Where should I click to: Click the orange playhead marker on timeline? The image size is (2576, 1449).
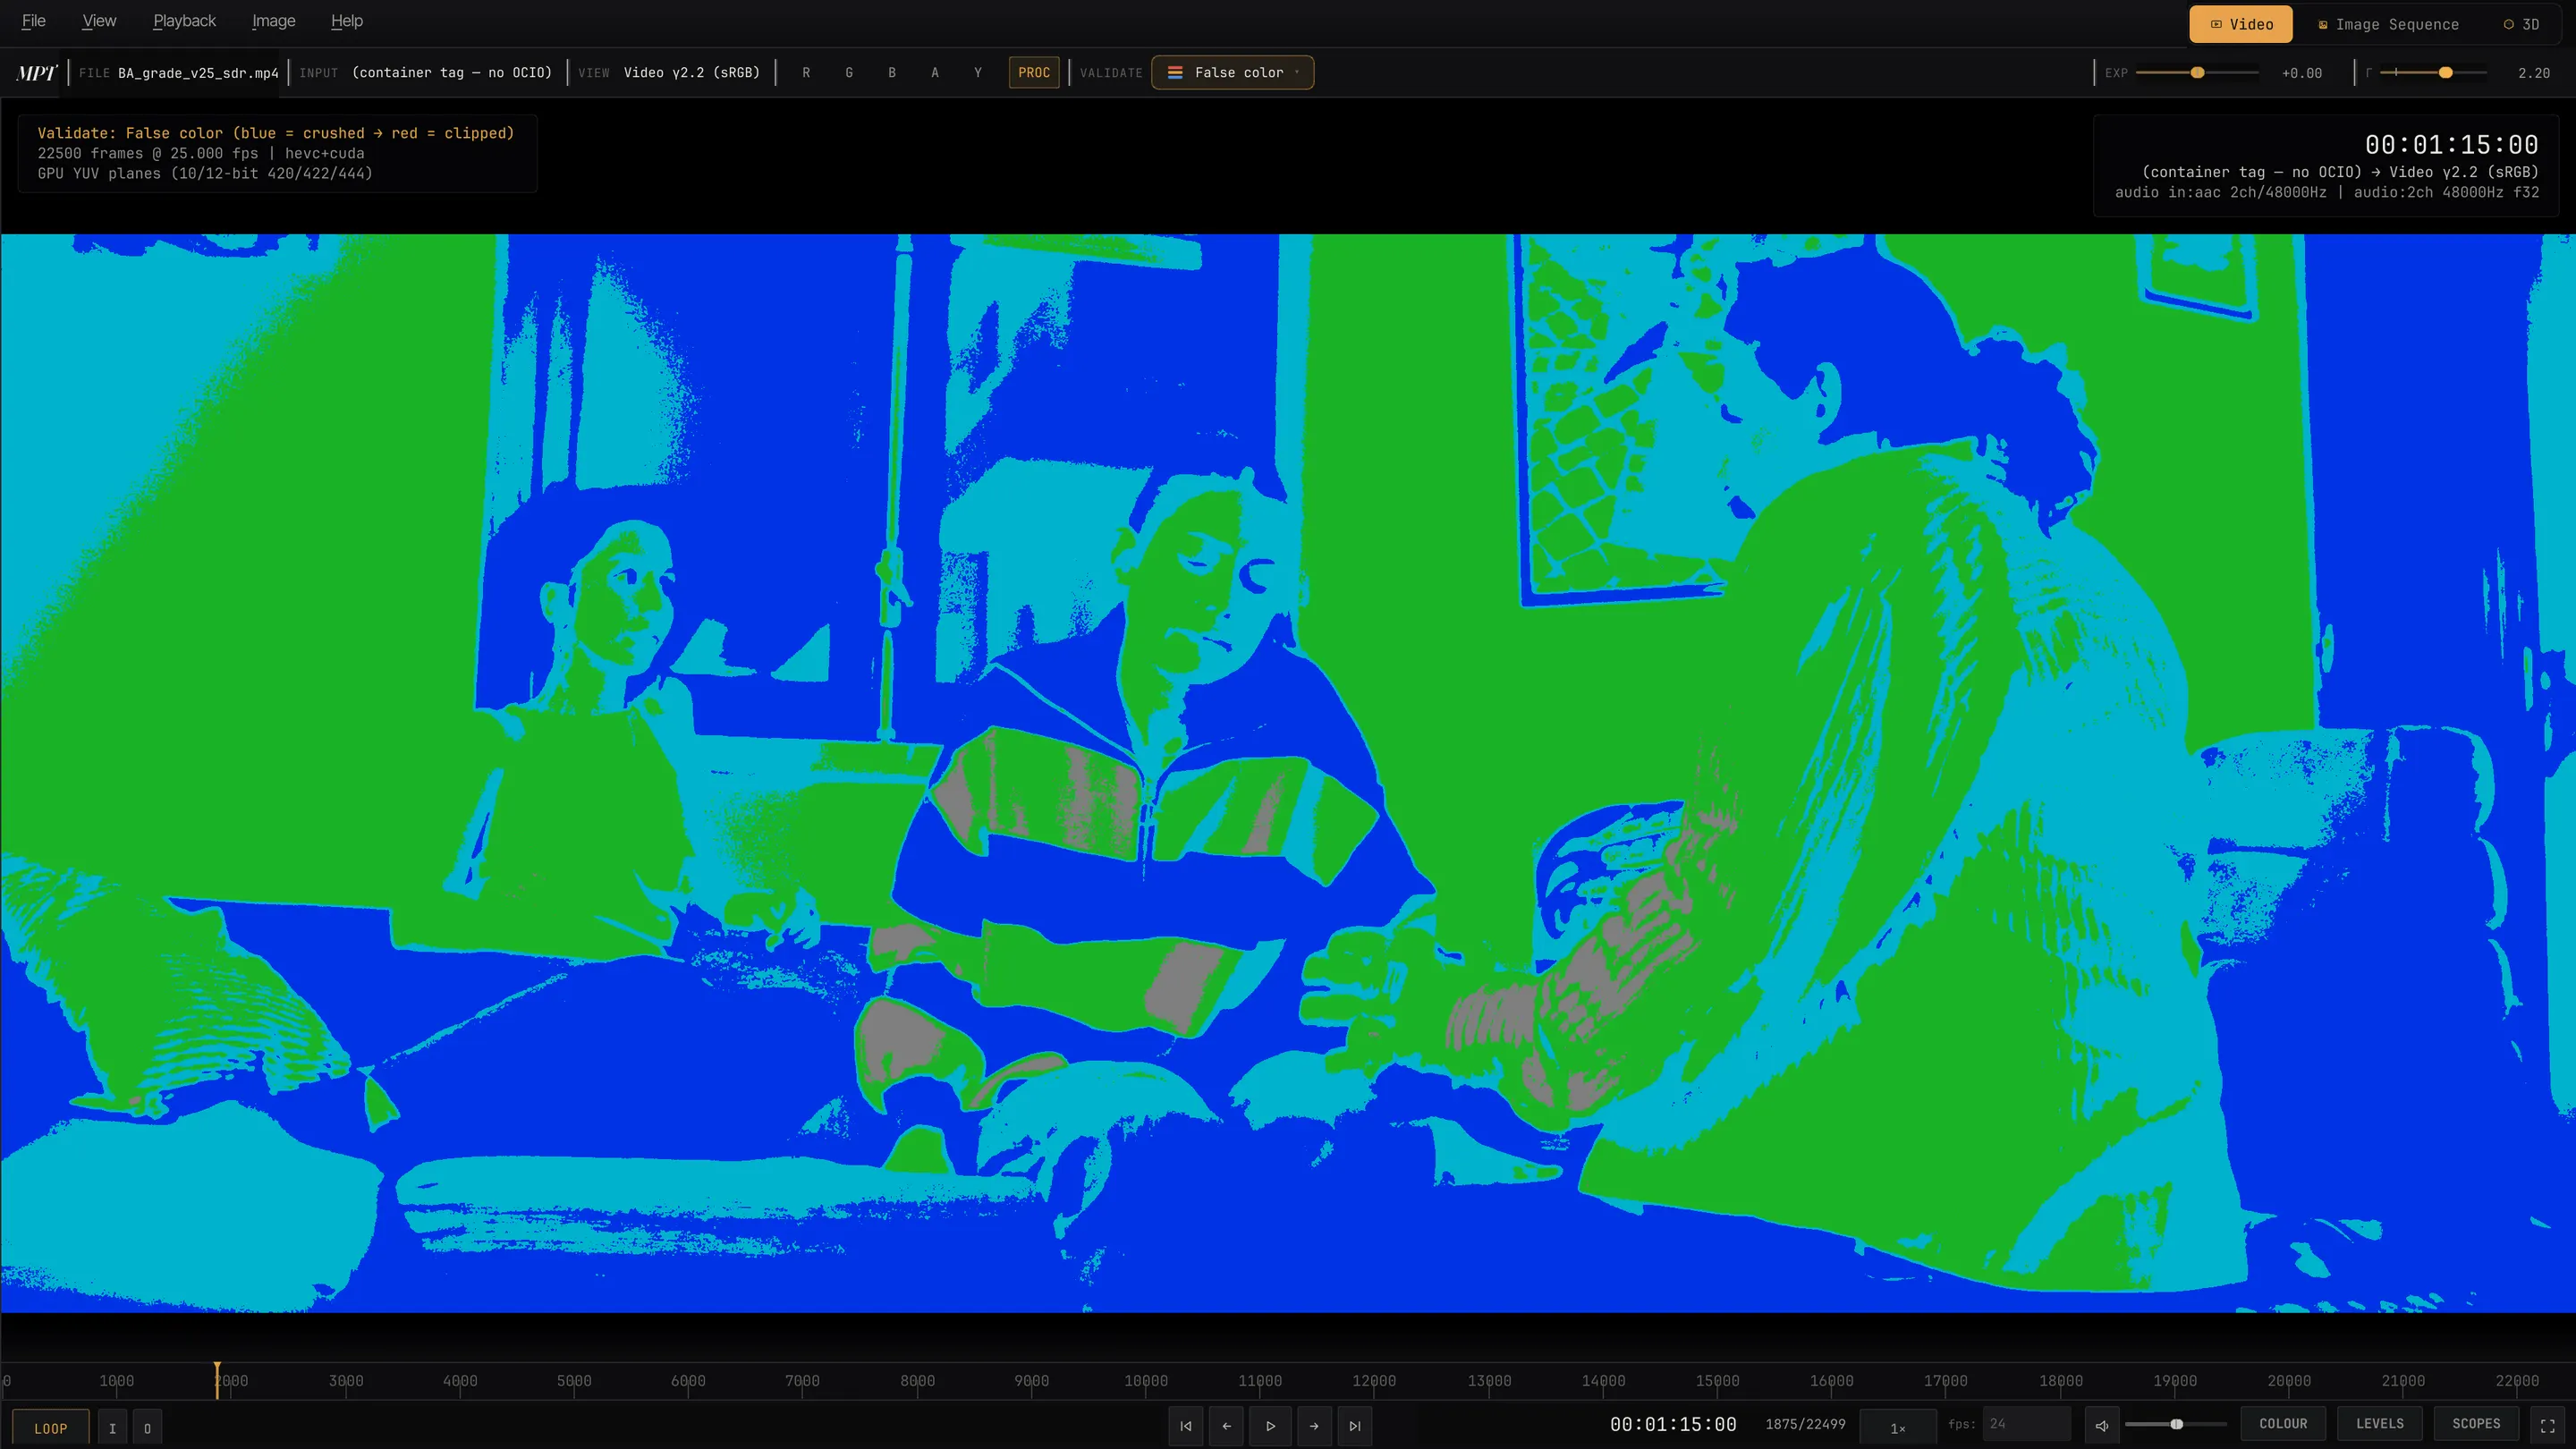[x=216, y=1380]
